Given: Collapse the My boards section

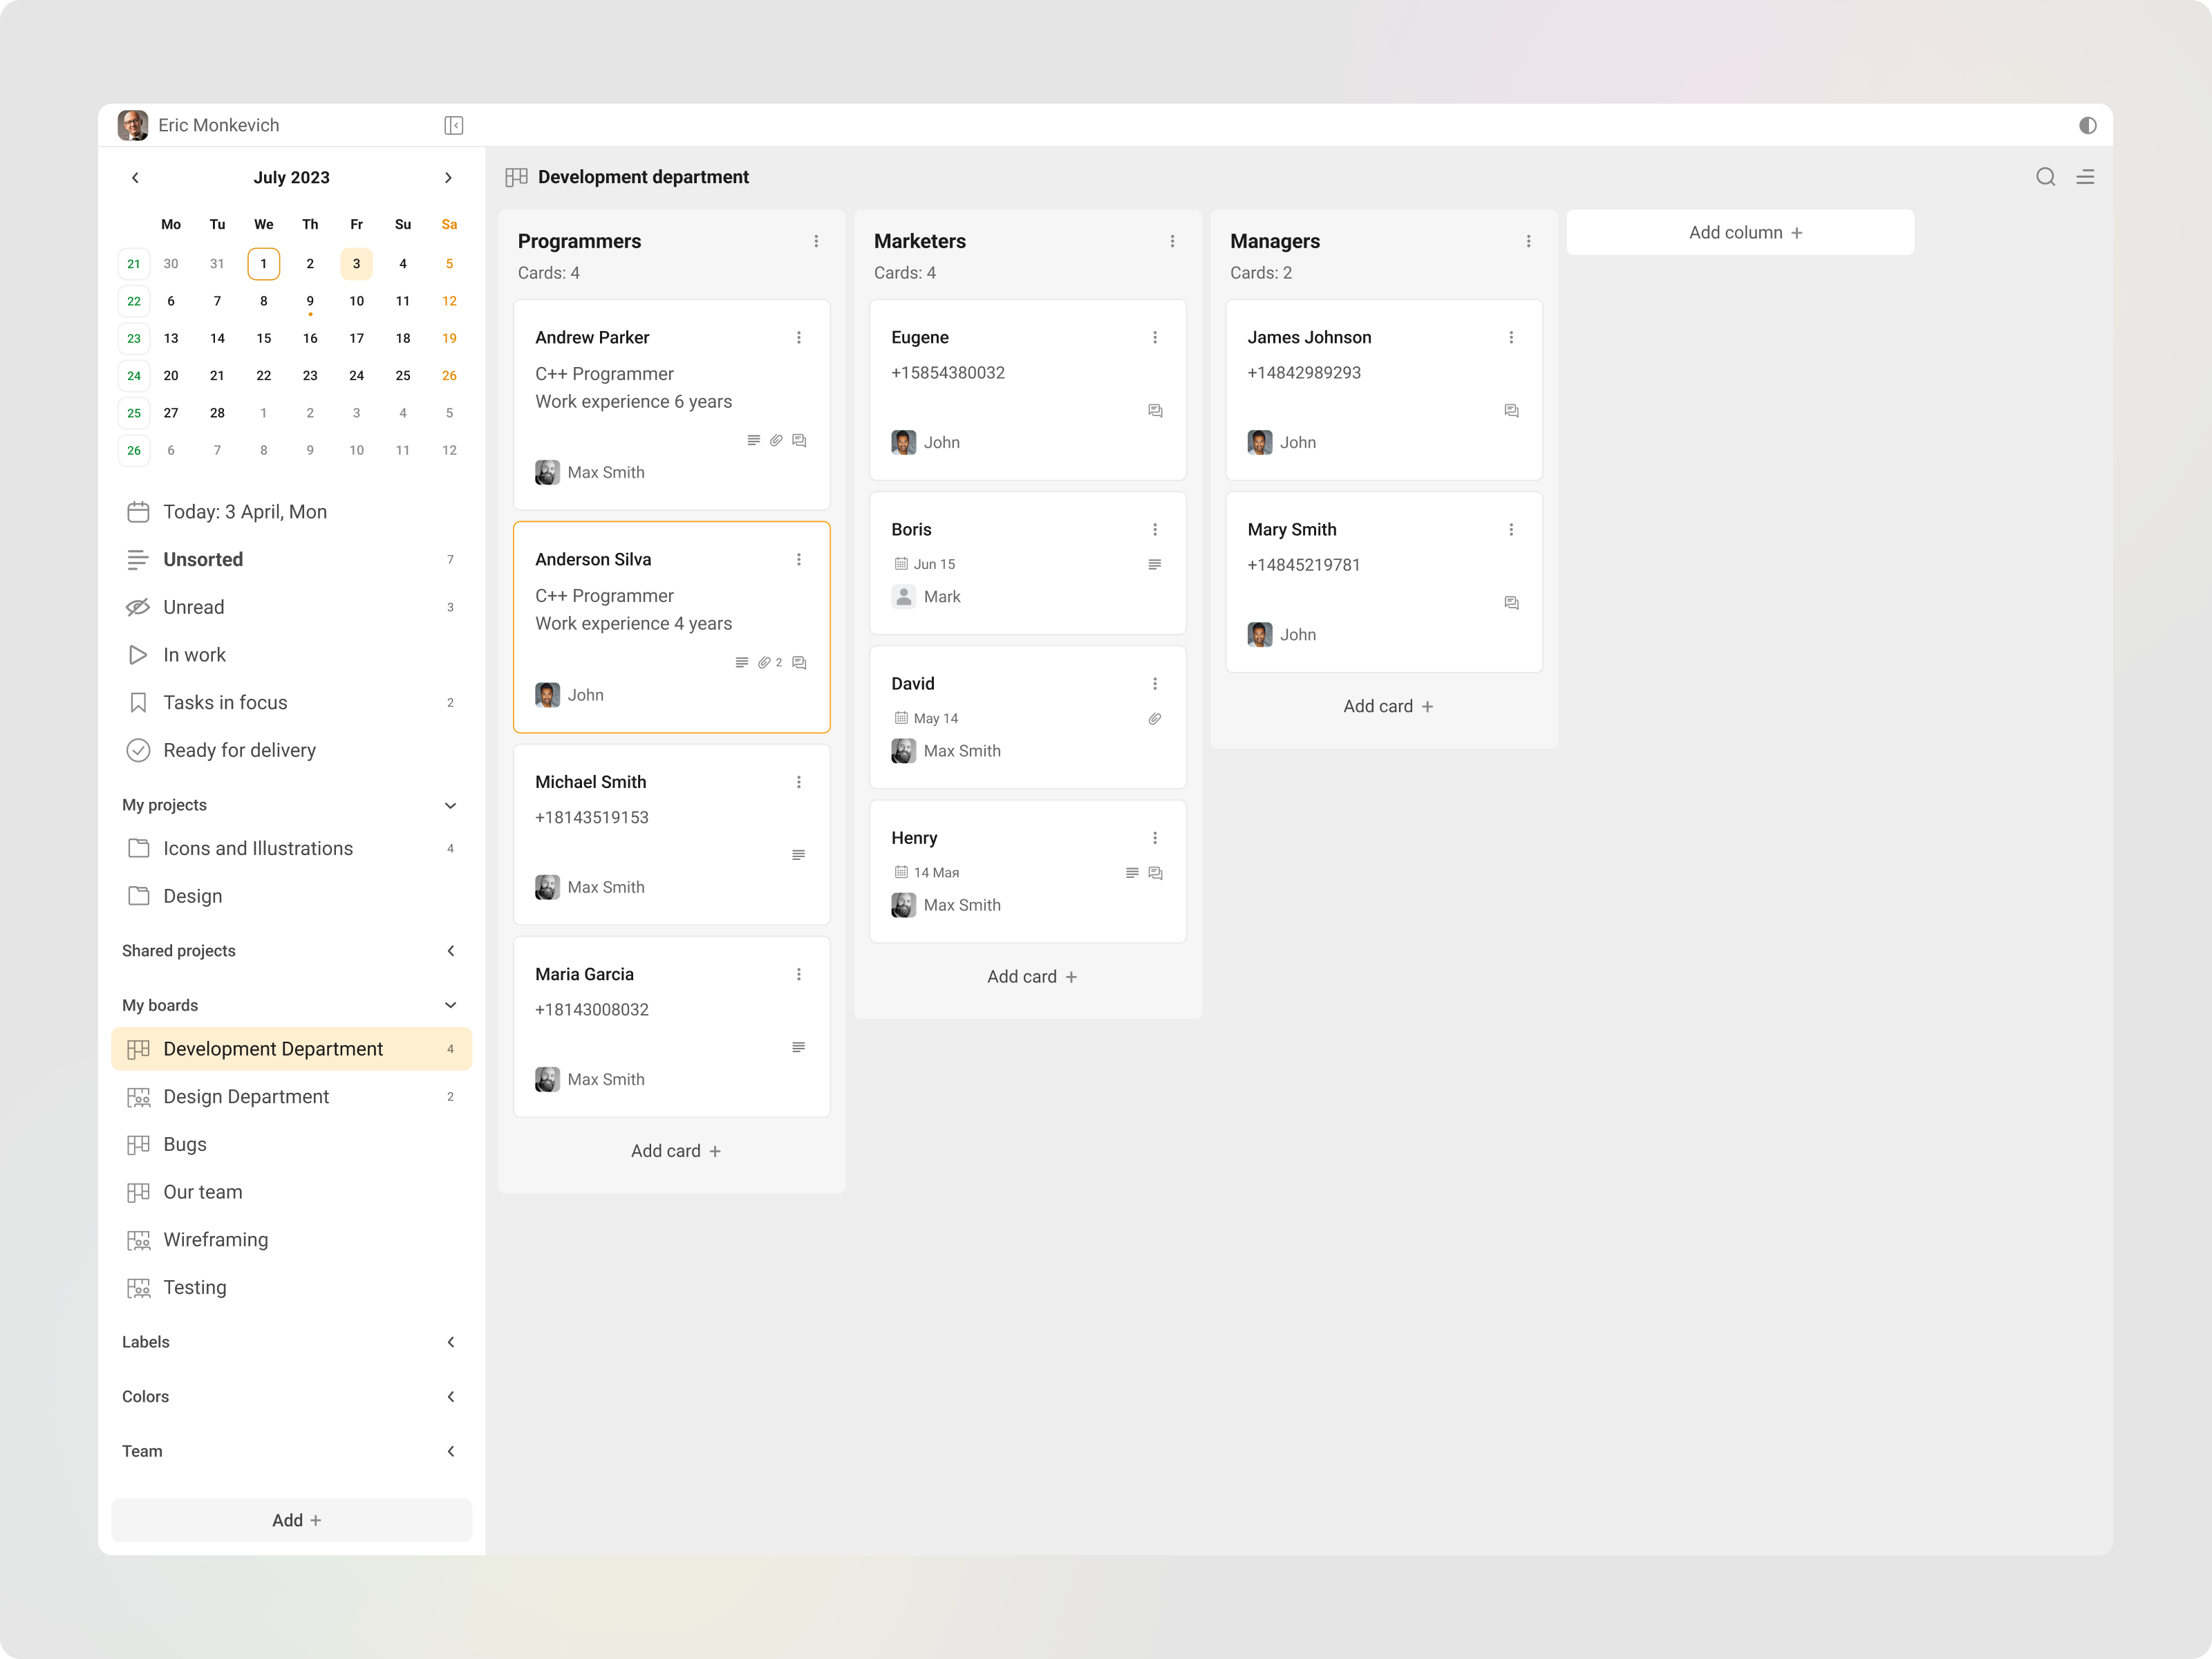Looking at the screenshot, I should [x=450, y=1005].
